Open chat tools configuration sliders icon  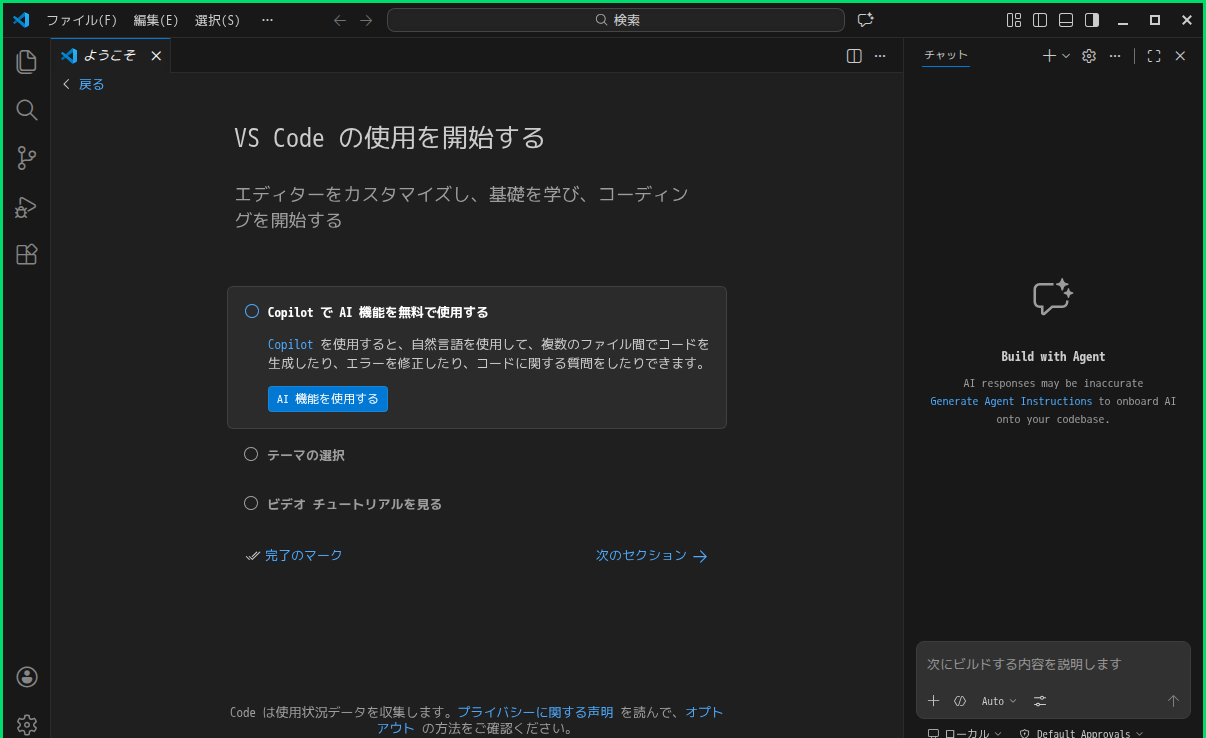pyautogui.click(x=1040, y=701)
